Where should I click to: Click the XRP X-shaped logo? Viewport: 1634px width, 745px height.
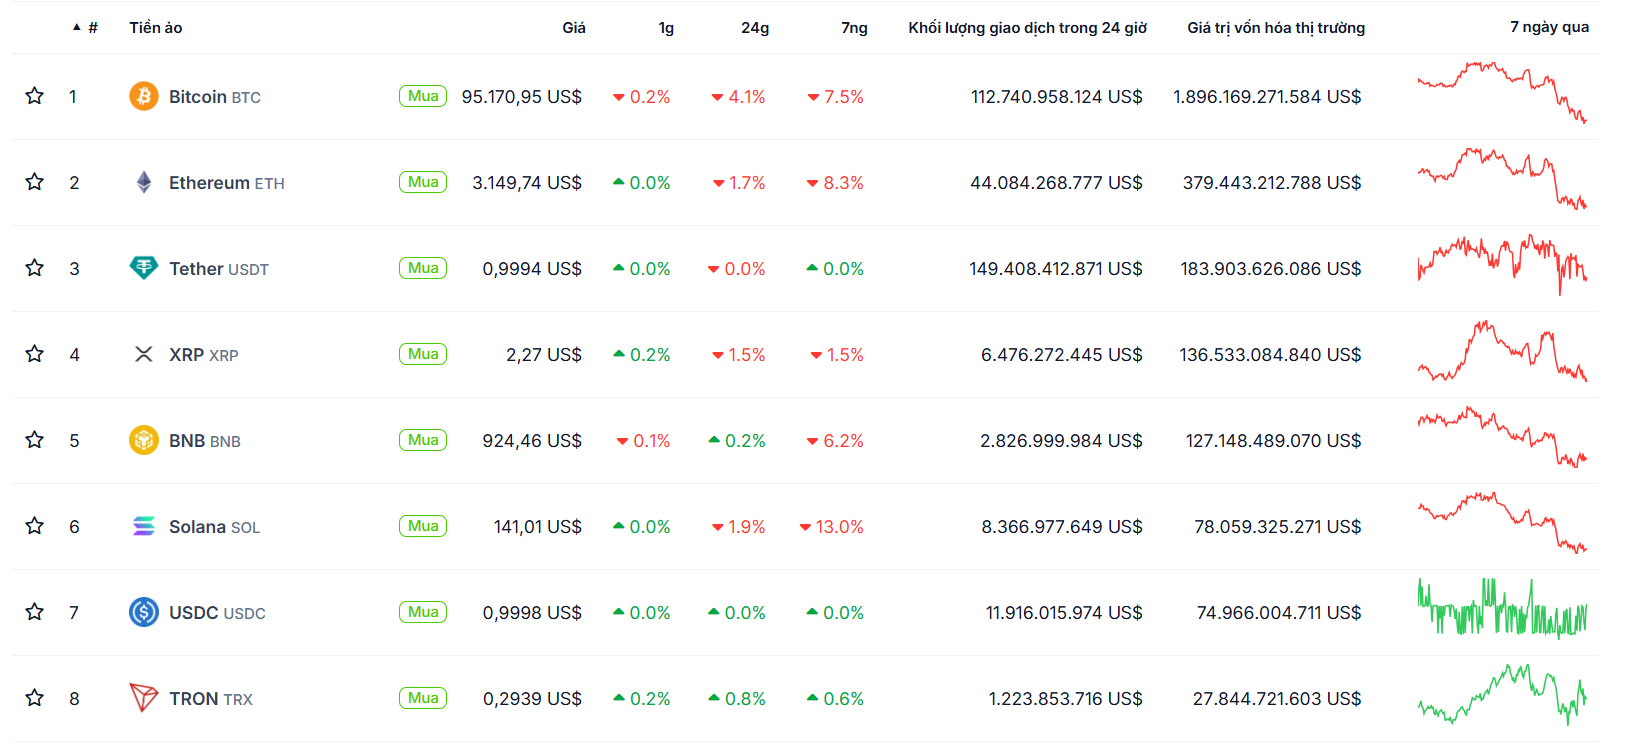pyautogui.click(x=144, y=354)
